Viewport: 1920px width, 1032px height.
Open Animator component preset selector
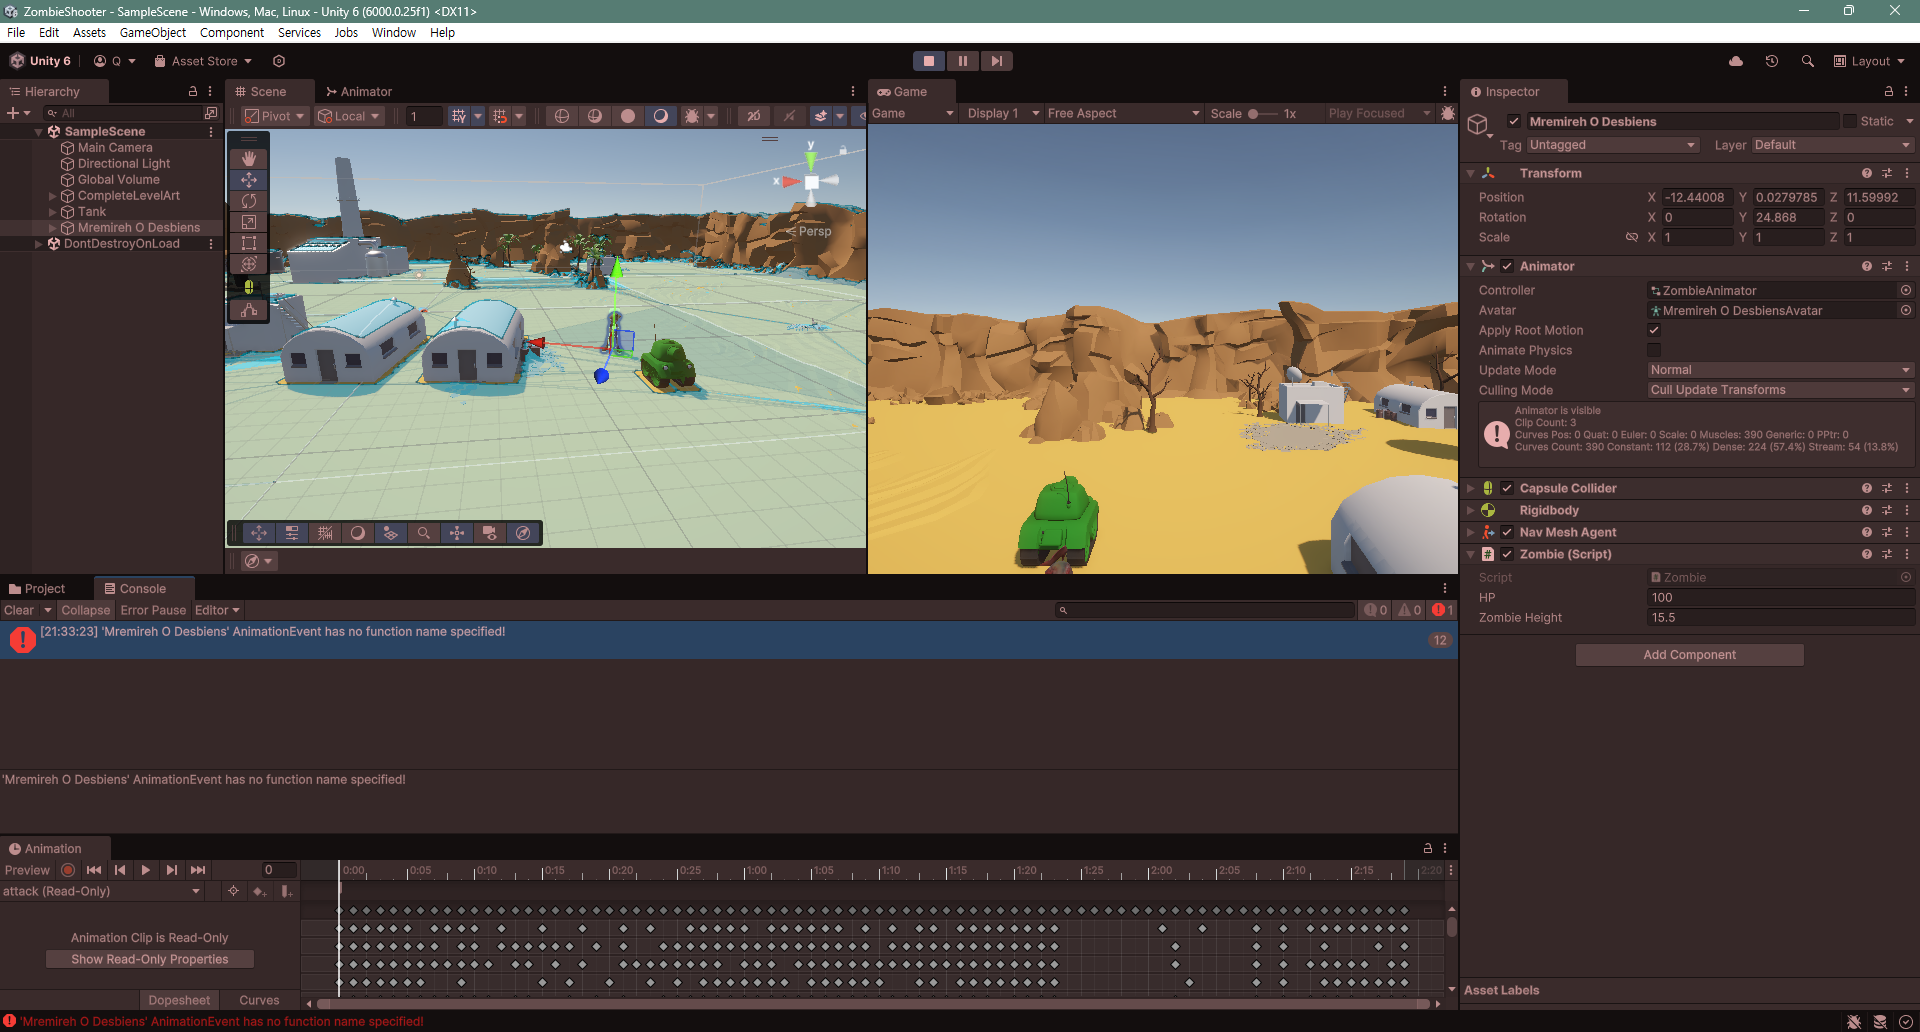(x=1887, y=266)
